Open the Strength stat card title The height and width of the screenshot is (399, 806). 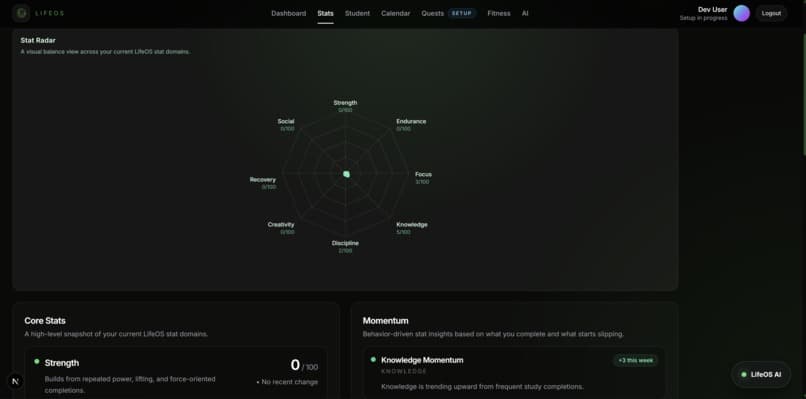click(62, 363)
